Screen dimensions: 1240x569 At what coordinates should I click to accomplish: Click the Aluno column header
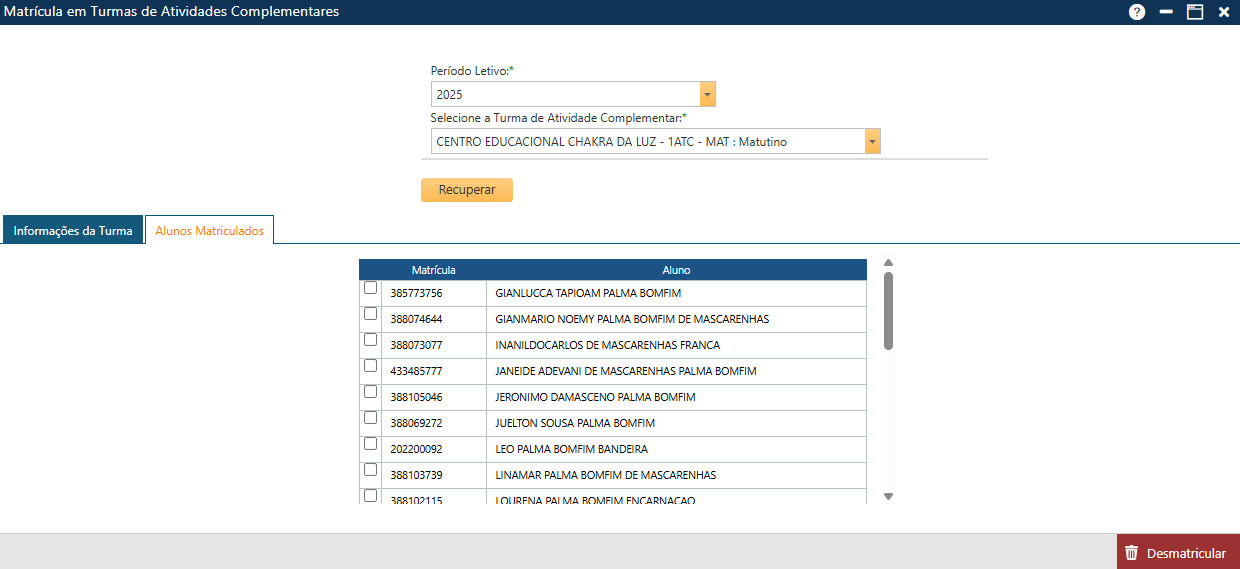(676, 270)
